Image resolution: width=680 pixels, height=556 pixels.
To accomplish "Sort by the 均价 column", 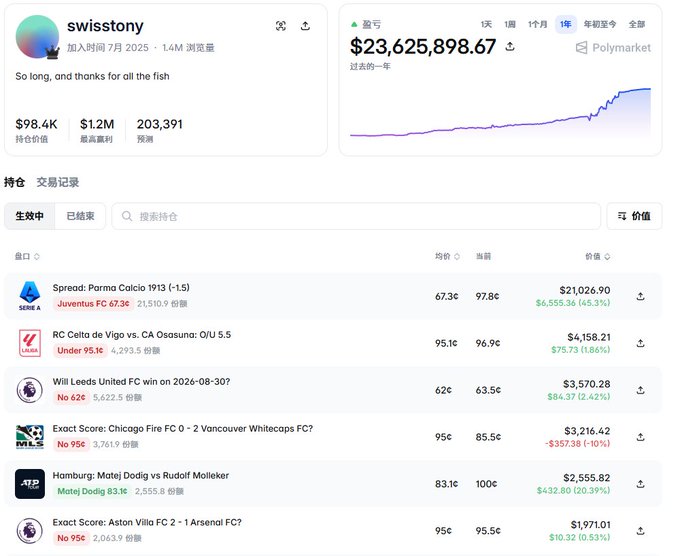I will click(447, 256).
